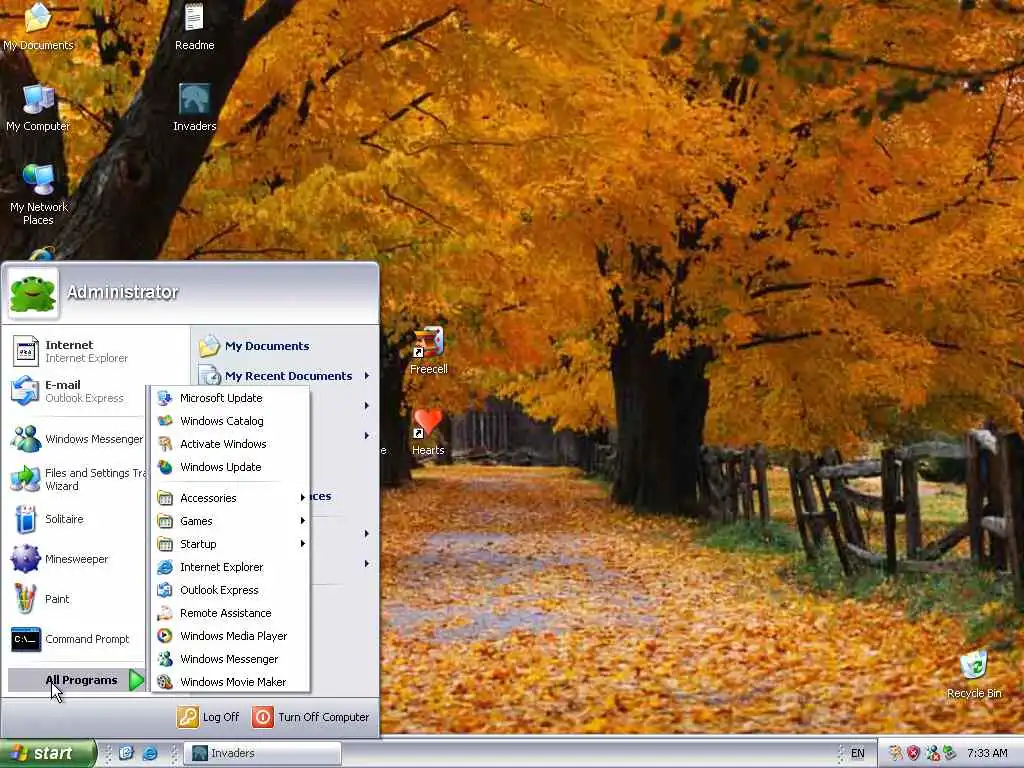Expand the Games submenu
The width and height of the screenshot is (1024, 768).
[231, 520]
